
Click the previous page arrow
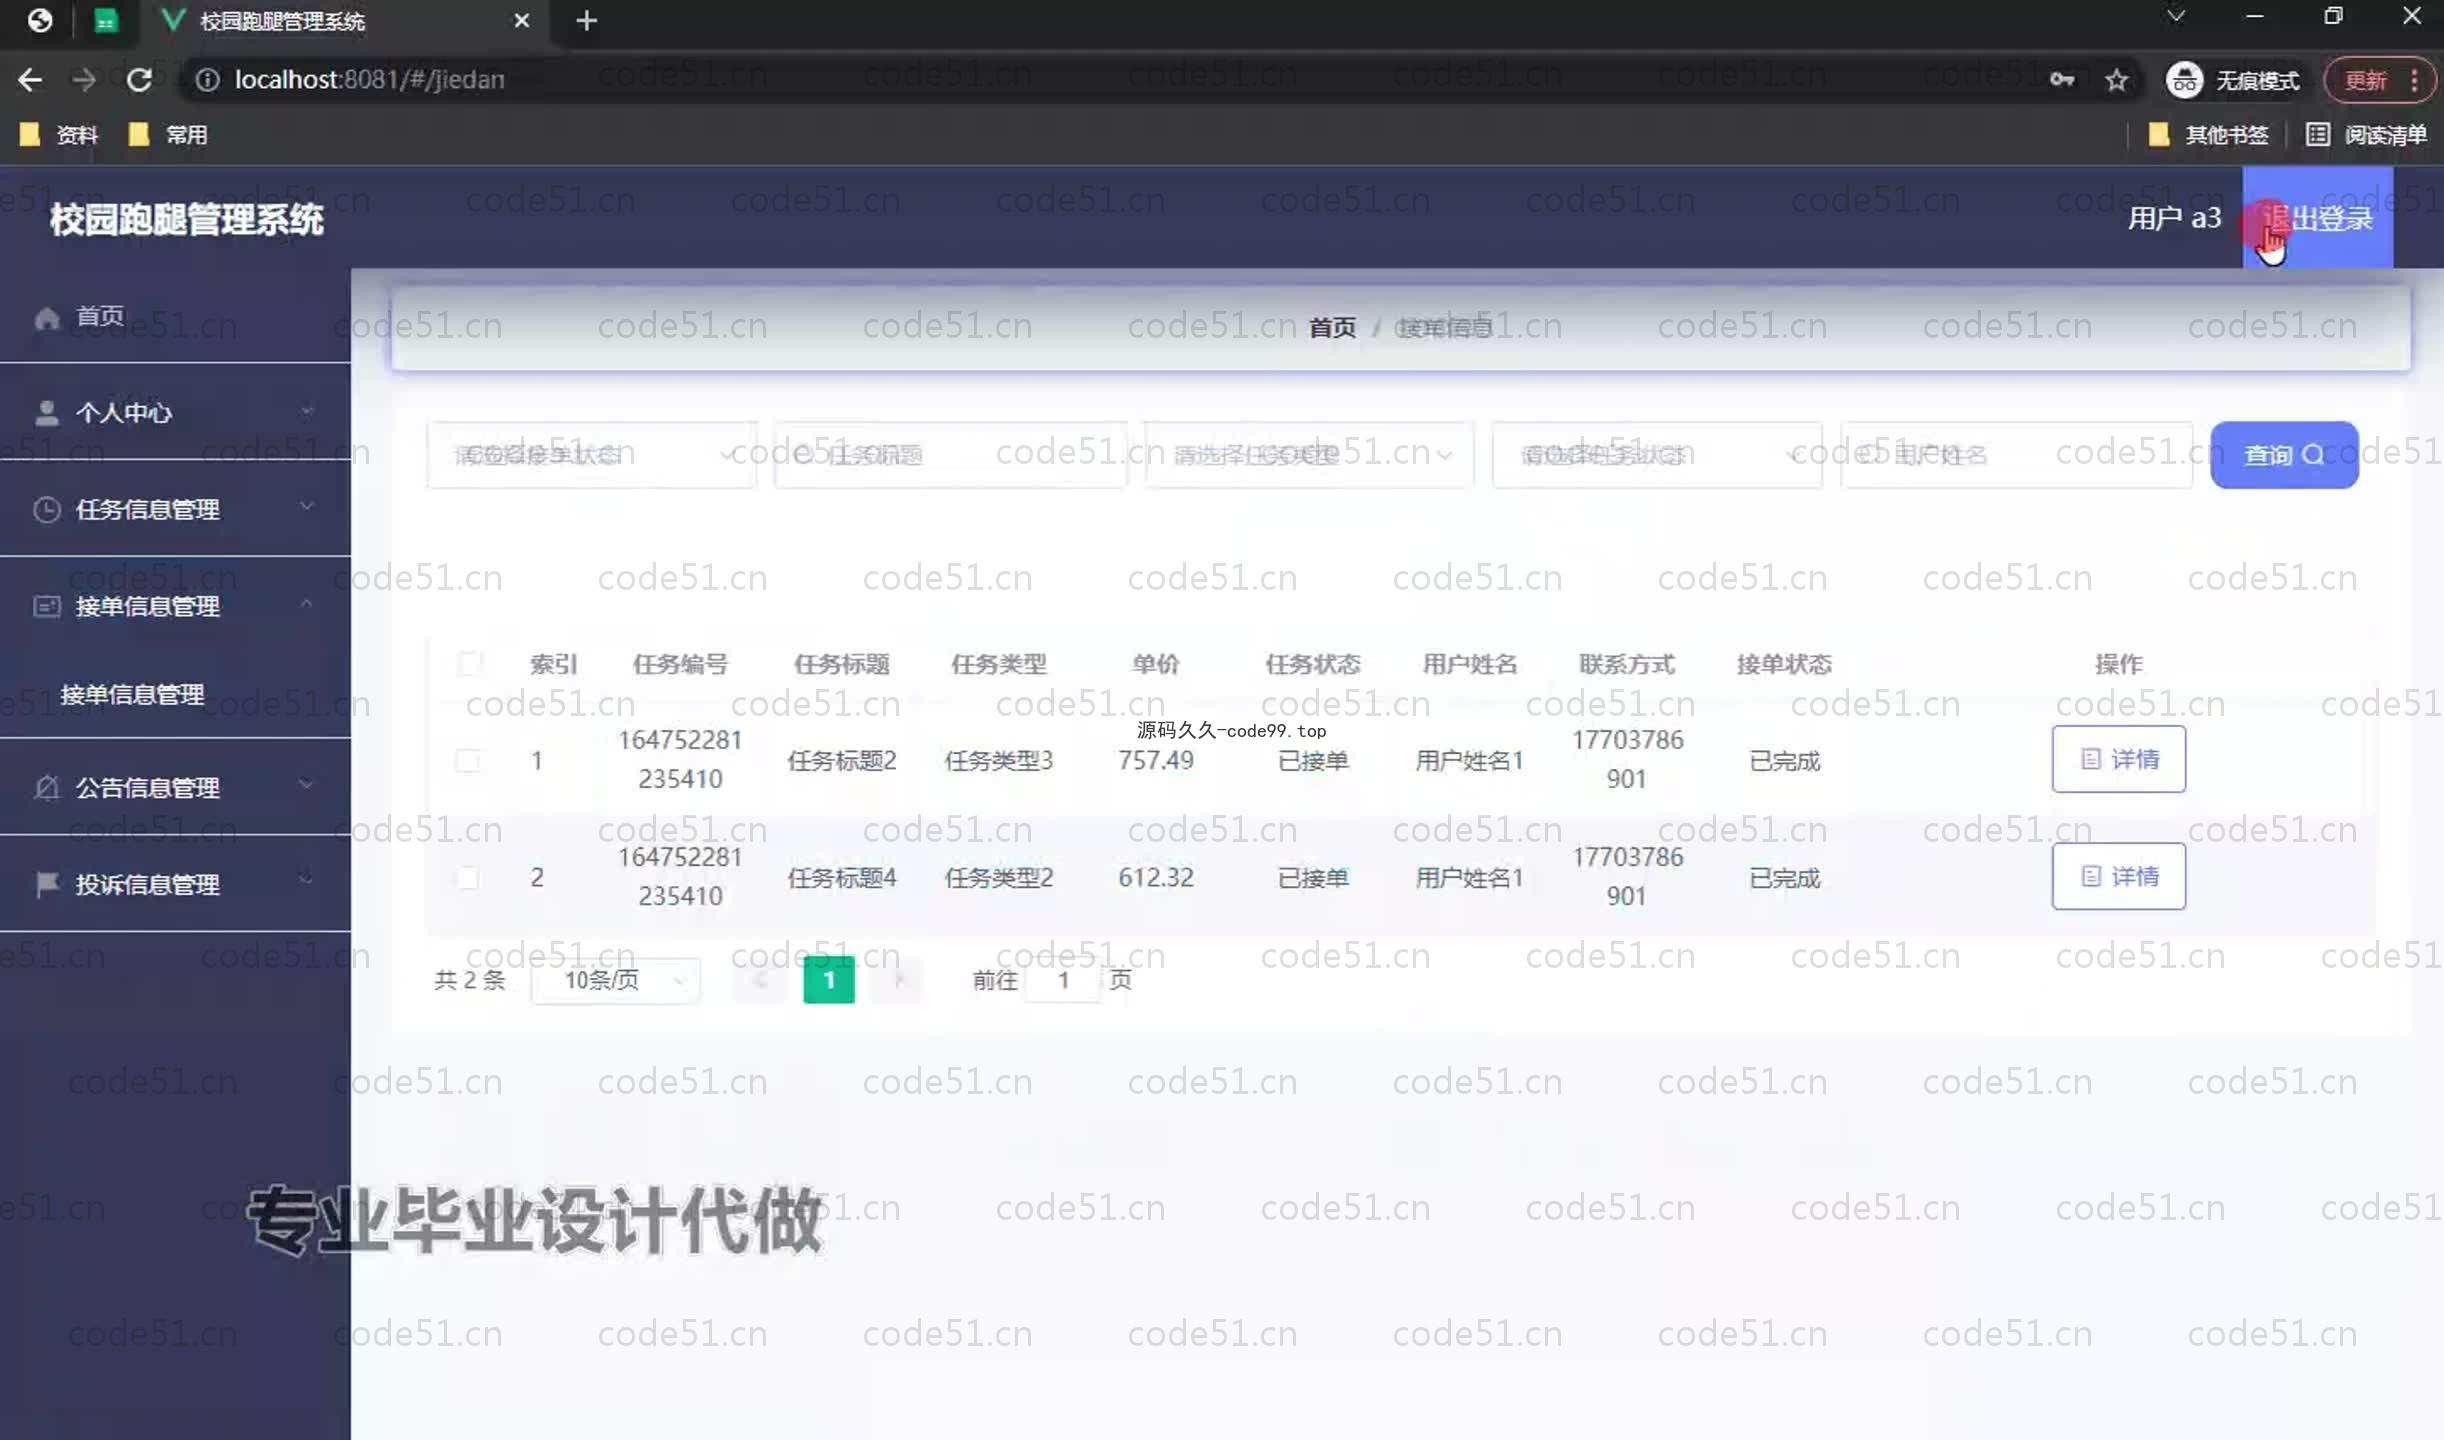click(759, 980)
